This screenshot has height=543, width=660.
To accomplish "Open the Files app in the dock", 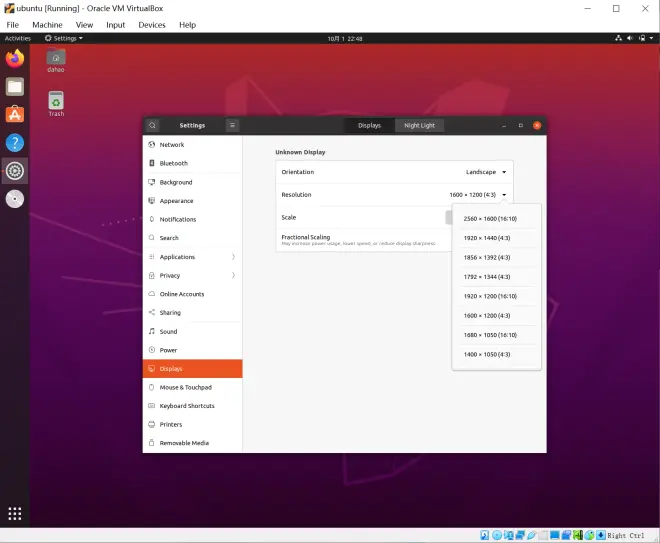I will pyautogui.click(x=15, y=87).
